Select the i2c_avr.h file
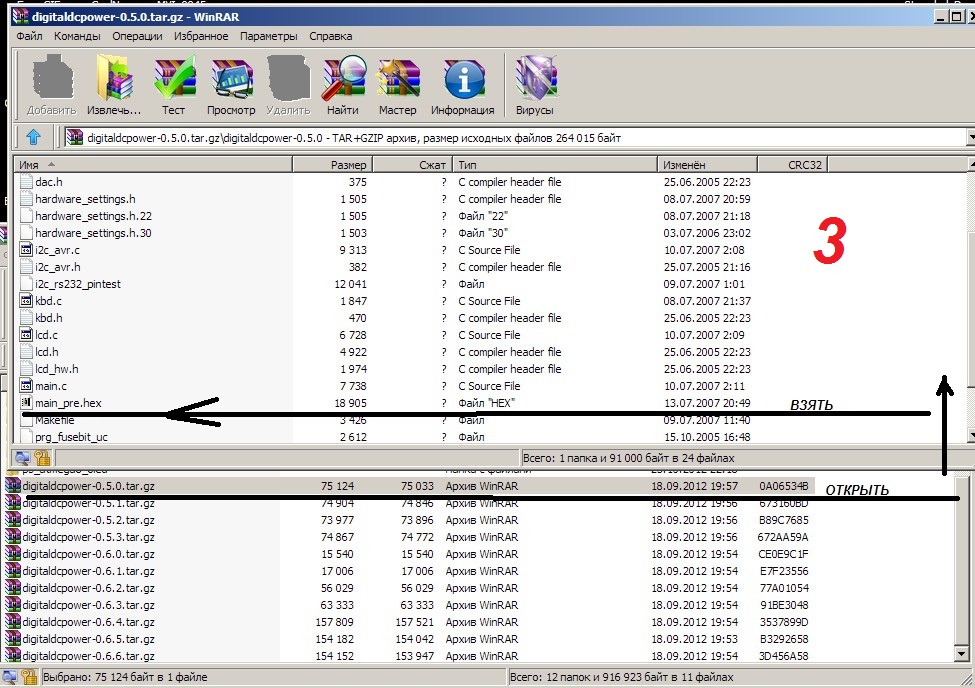Image resolution: width=975 pixels, height=688 pixels. click(x=58, y=267)
